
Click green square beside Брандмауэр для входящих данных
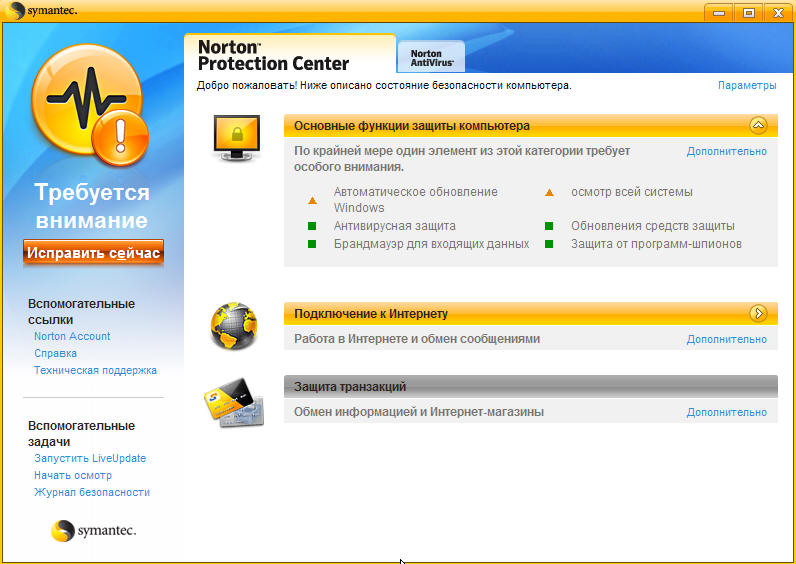[312, 244]
